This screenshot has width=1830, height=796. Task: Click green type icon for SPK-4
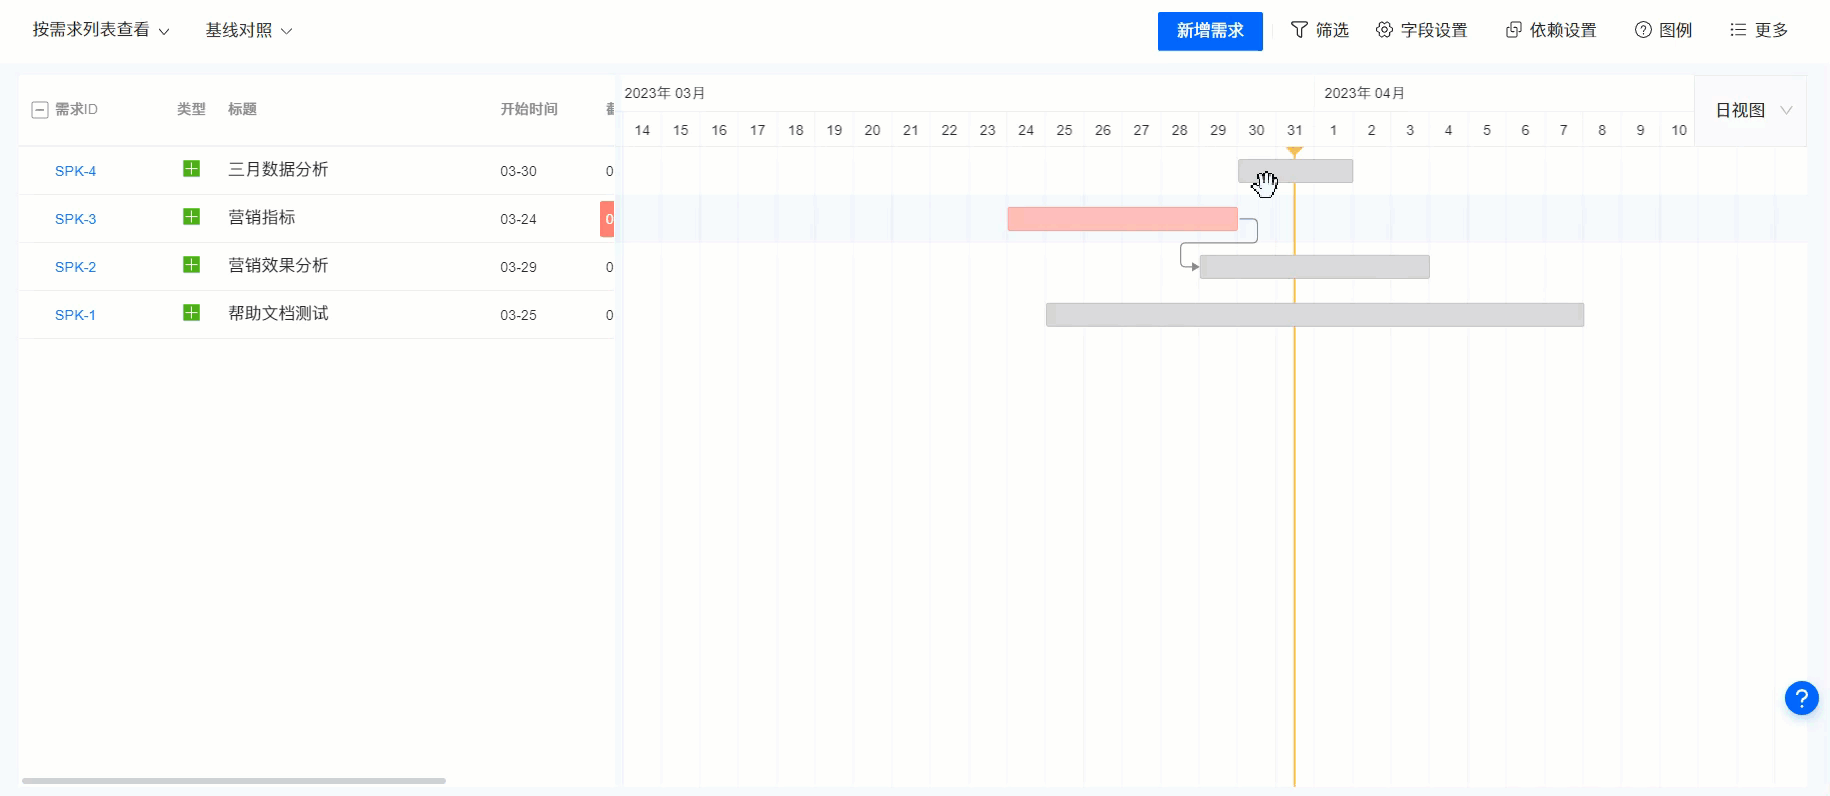[191, 169]
